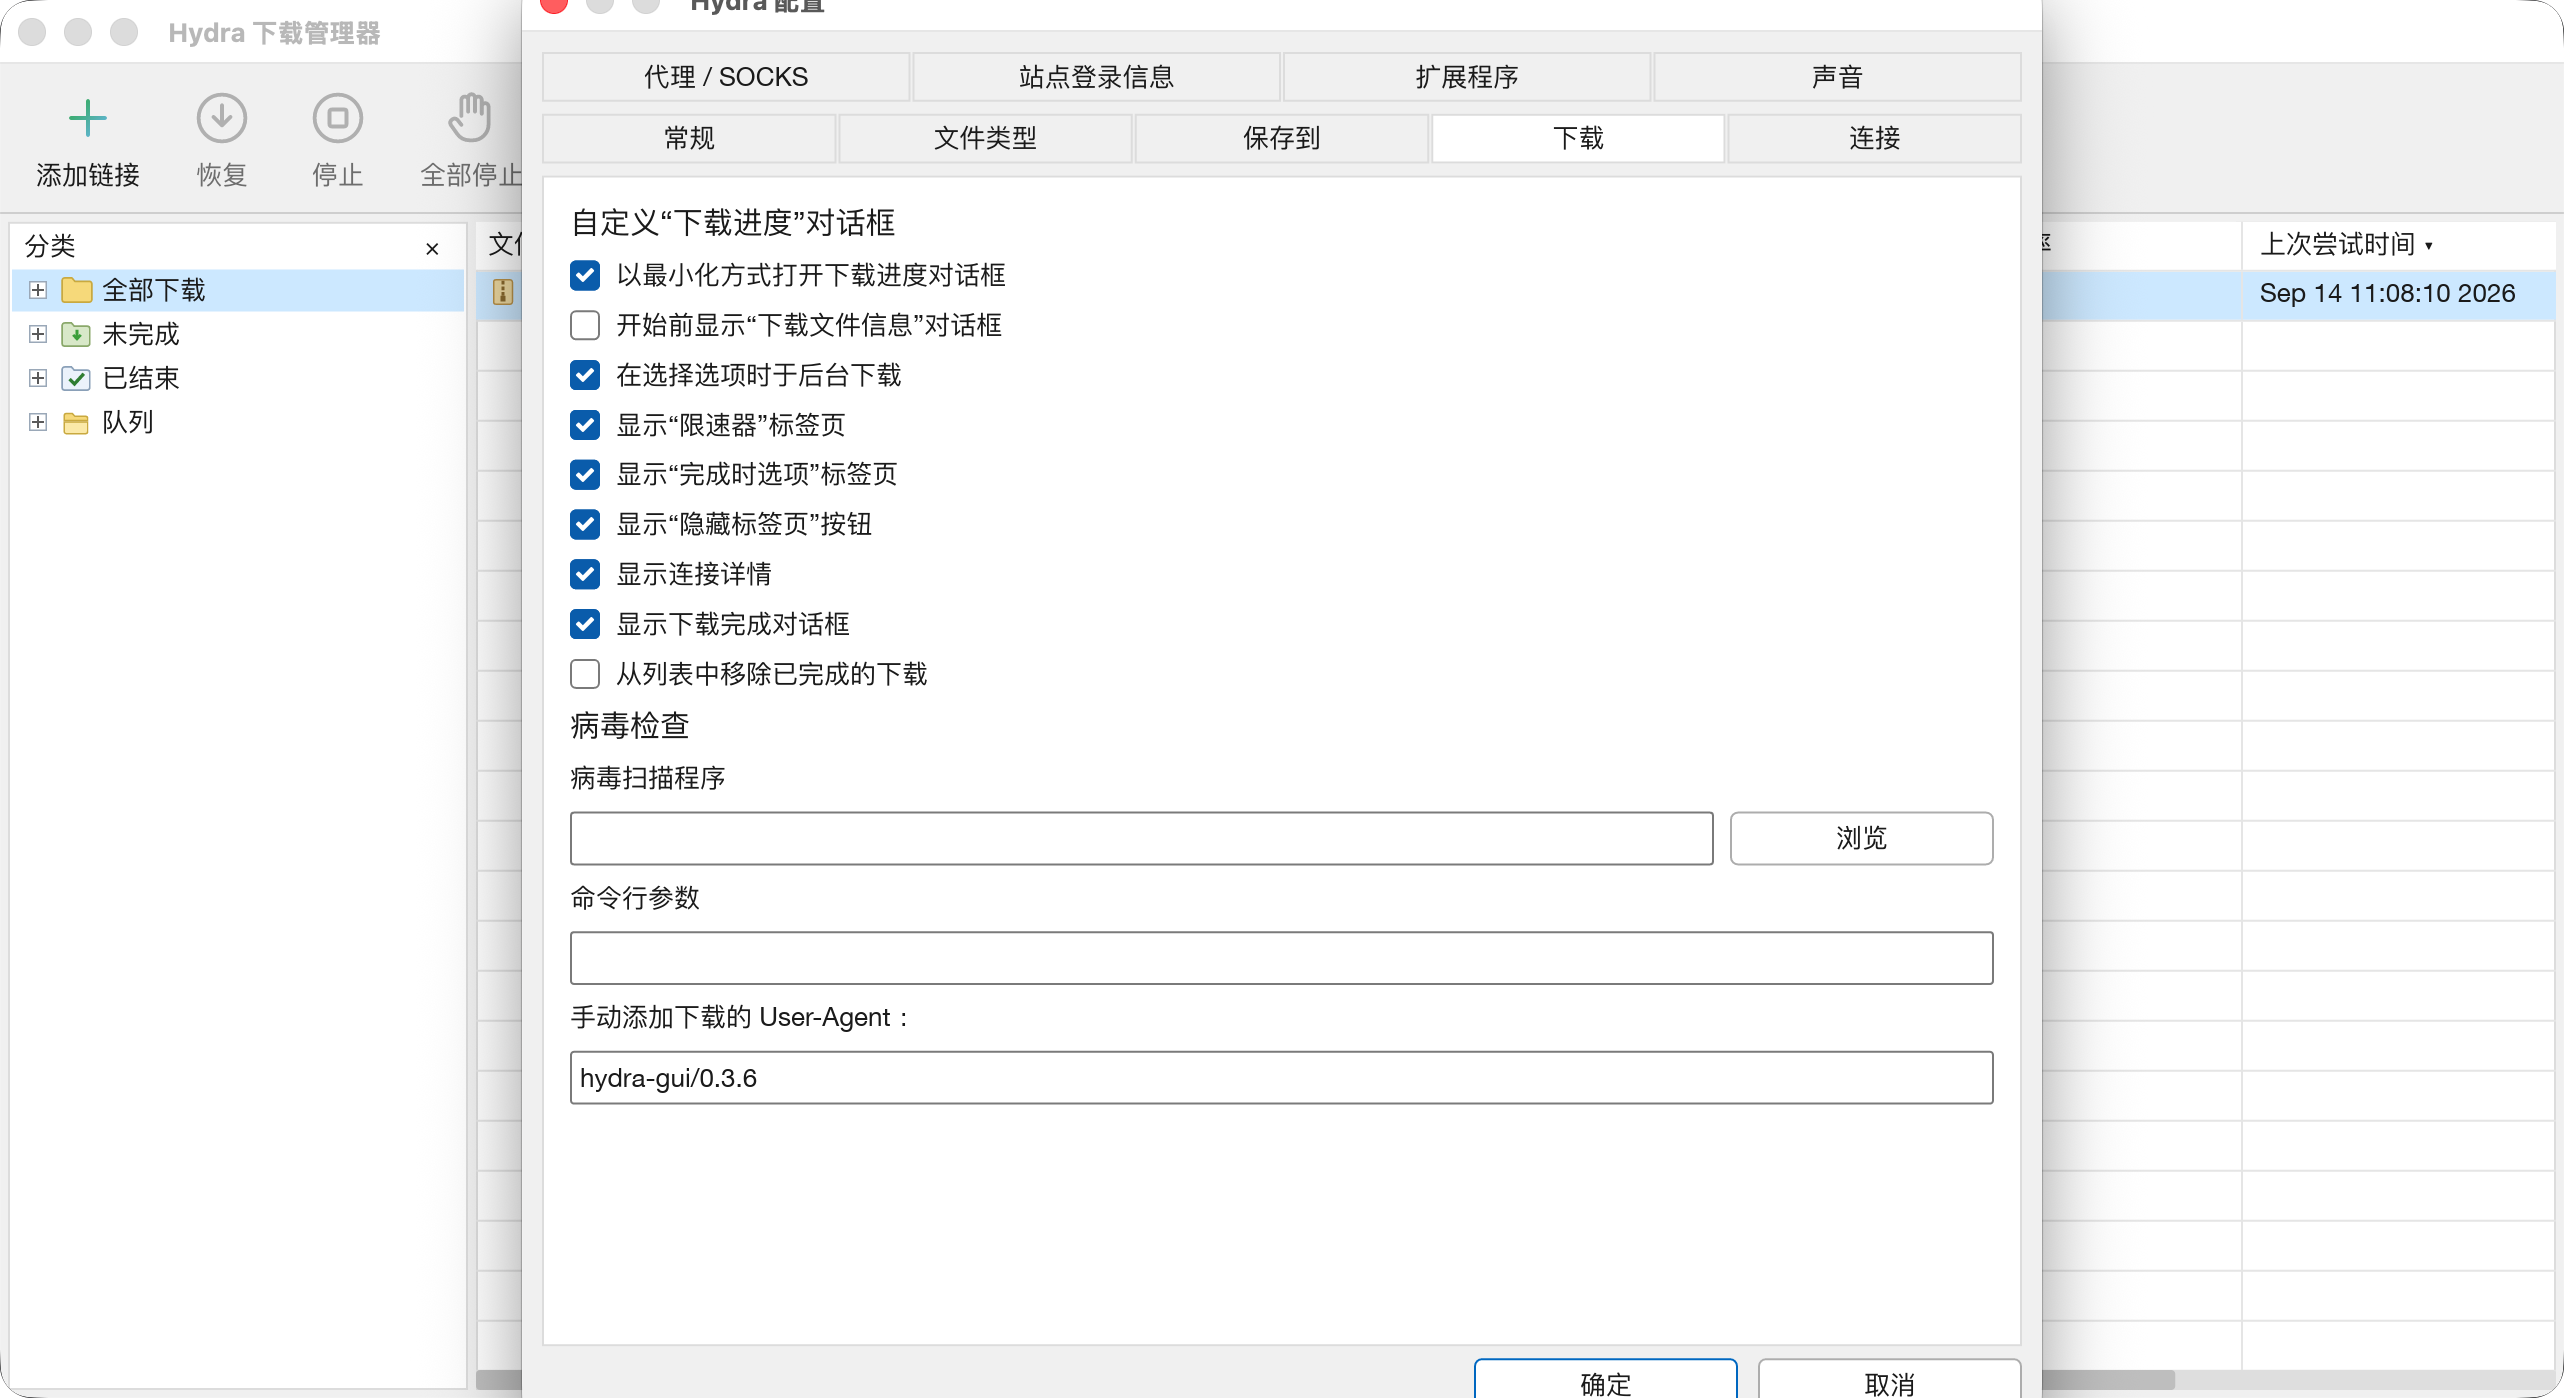
Task: Select the 队列 folder icon
Action: (x=77, y=422)
